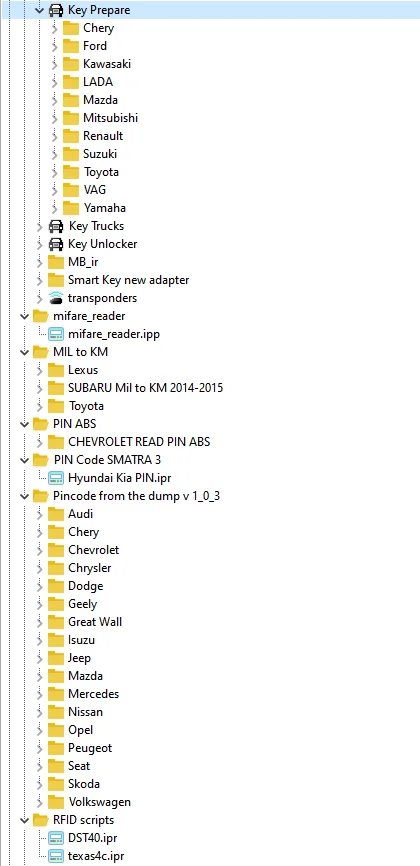Collapse the Key Prepare tree node

point(39,10)
